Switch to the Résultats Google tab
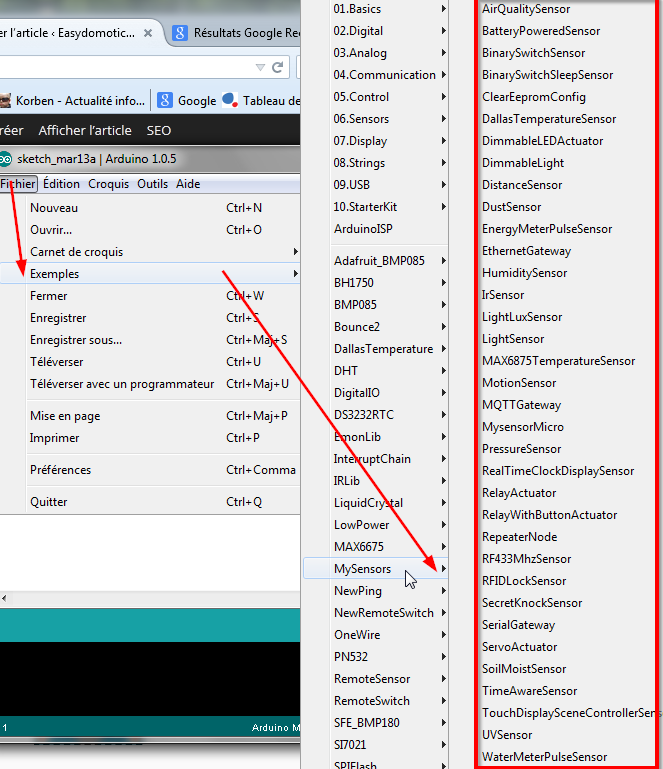Image resolution: width=663 pixels, height=769 pixels. pyautogui.click(x=236, y=33)
